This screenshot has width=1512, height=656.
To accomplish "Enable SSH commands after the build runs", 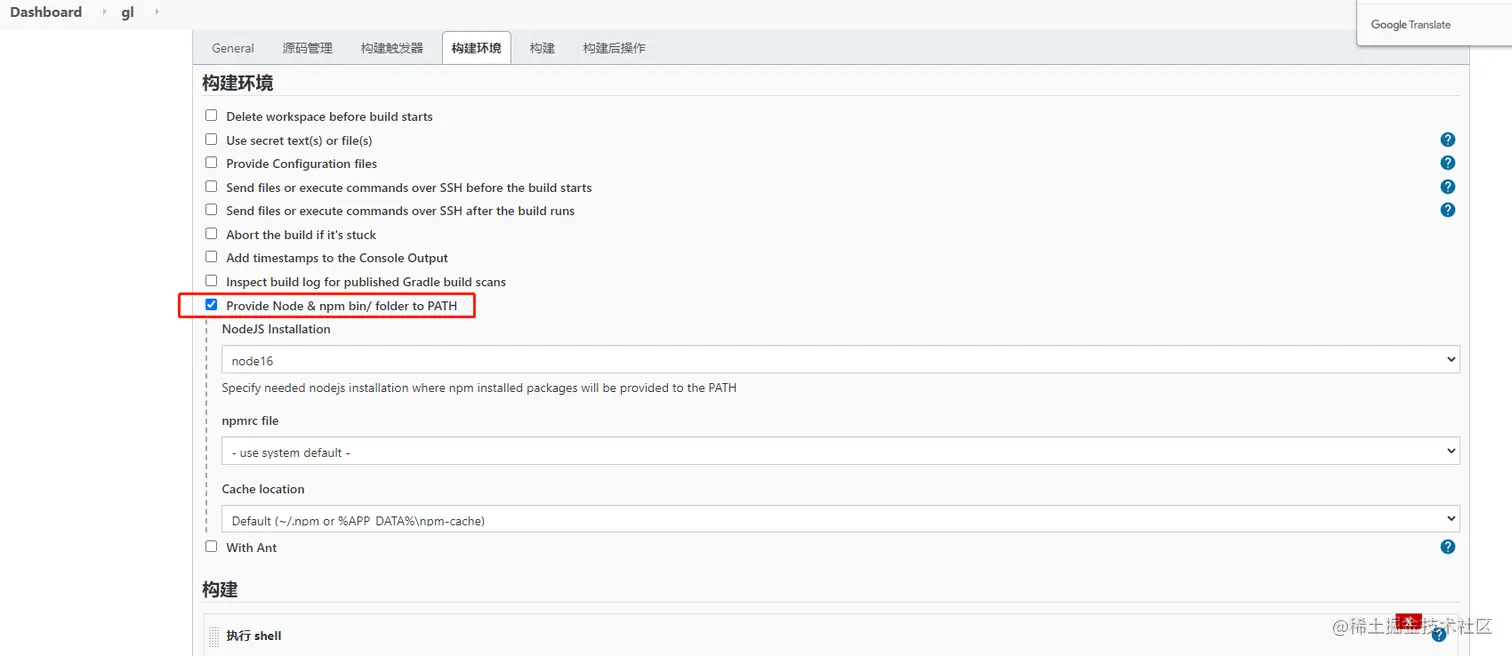I will tap(211, 210).
